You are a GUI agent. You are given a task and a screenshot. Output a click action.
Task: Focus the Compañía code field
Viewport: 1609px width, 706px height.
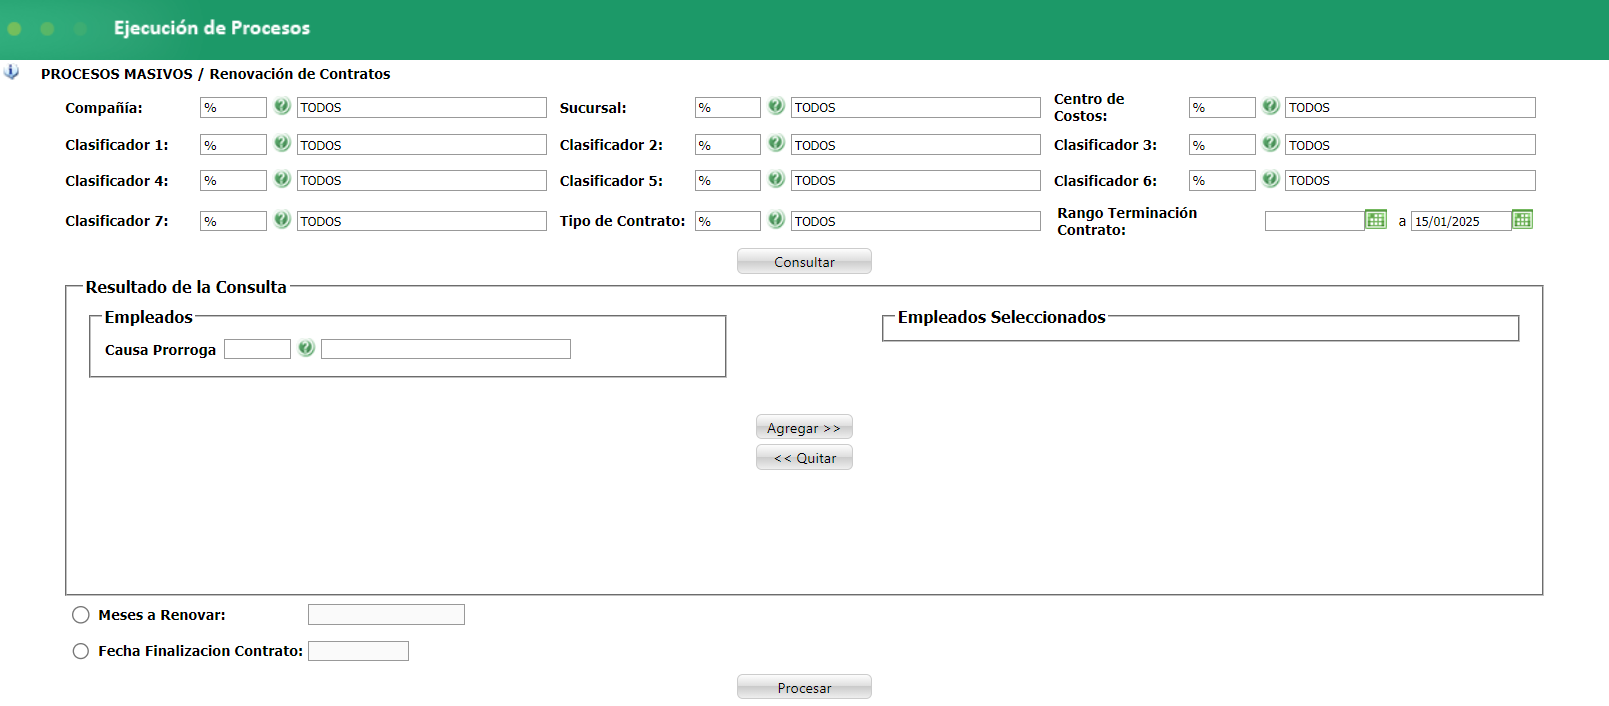click(233, 107)
